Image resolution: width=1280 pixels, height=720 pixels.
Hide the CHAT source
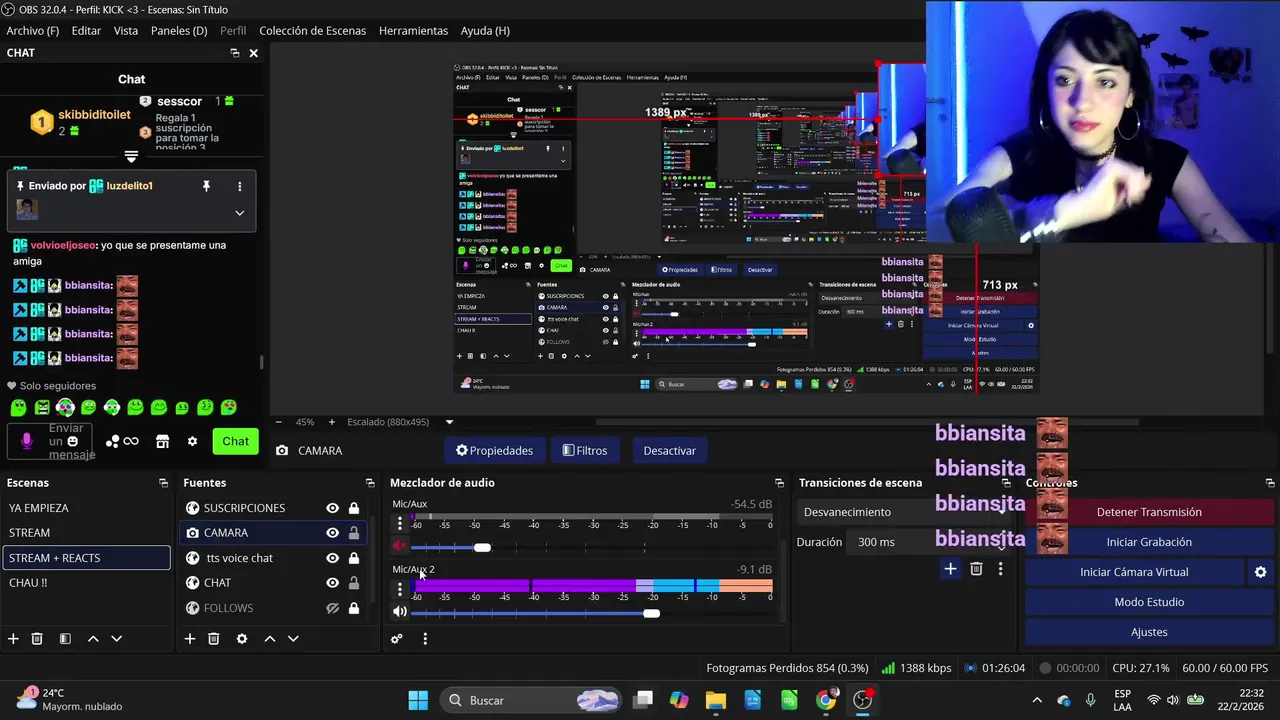pyautogui.click(x=332, y=583)
